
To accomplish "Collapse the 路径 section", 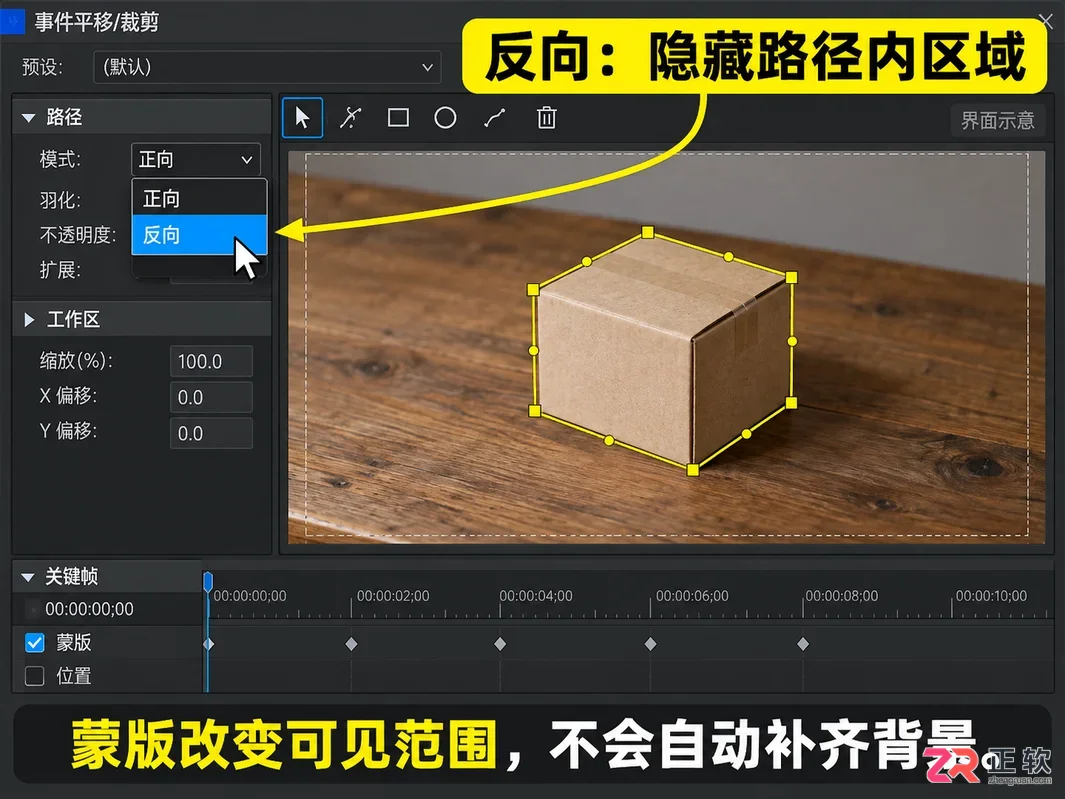I will [29, 118].
